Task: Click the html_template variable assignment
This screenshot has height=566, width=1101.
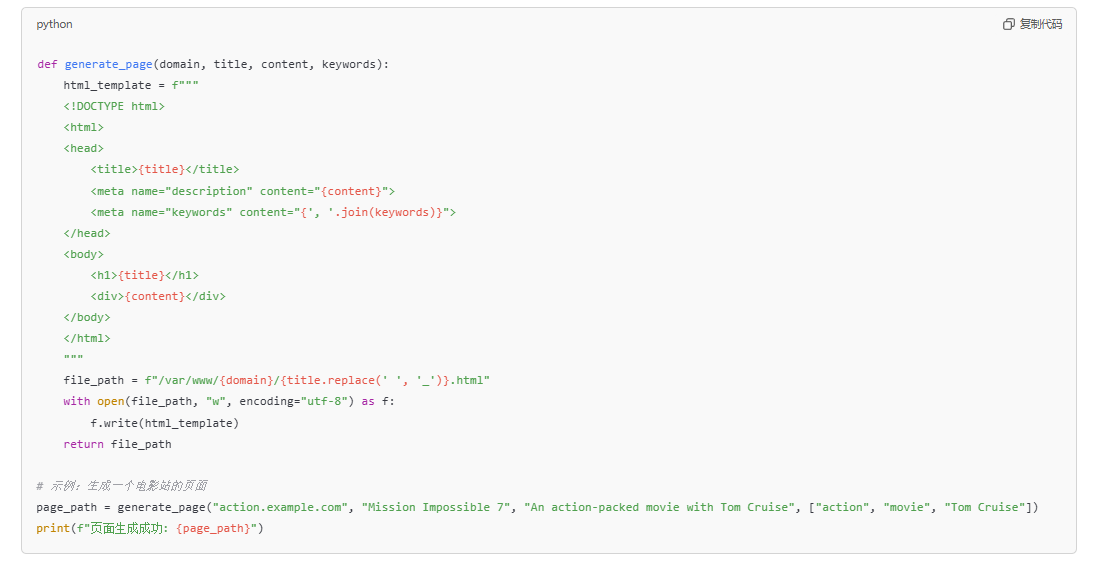Action: pos(131,86)
